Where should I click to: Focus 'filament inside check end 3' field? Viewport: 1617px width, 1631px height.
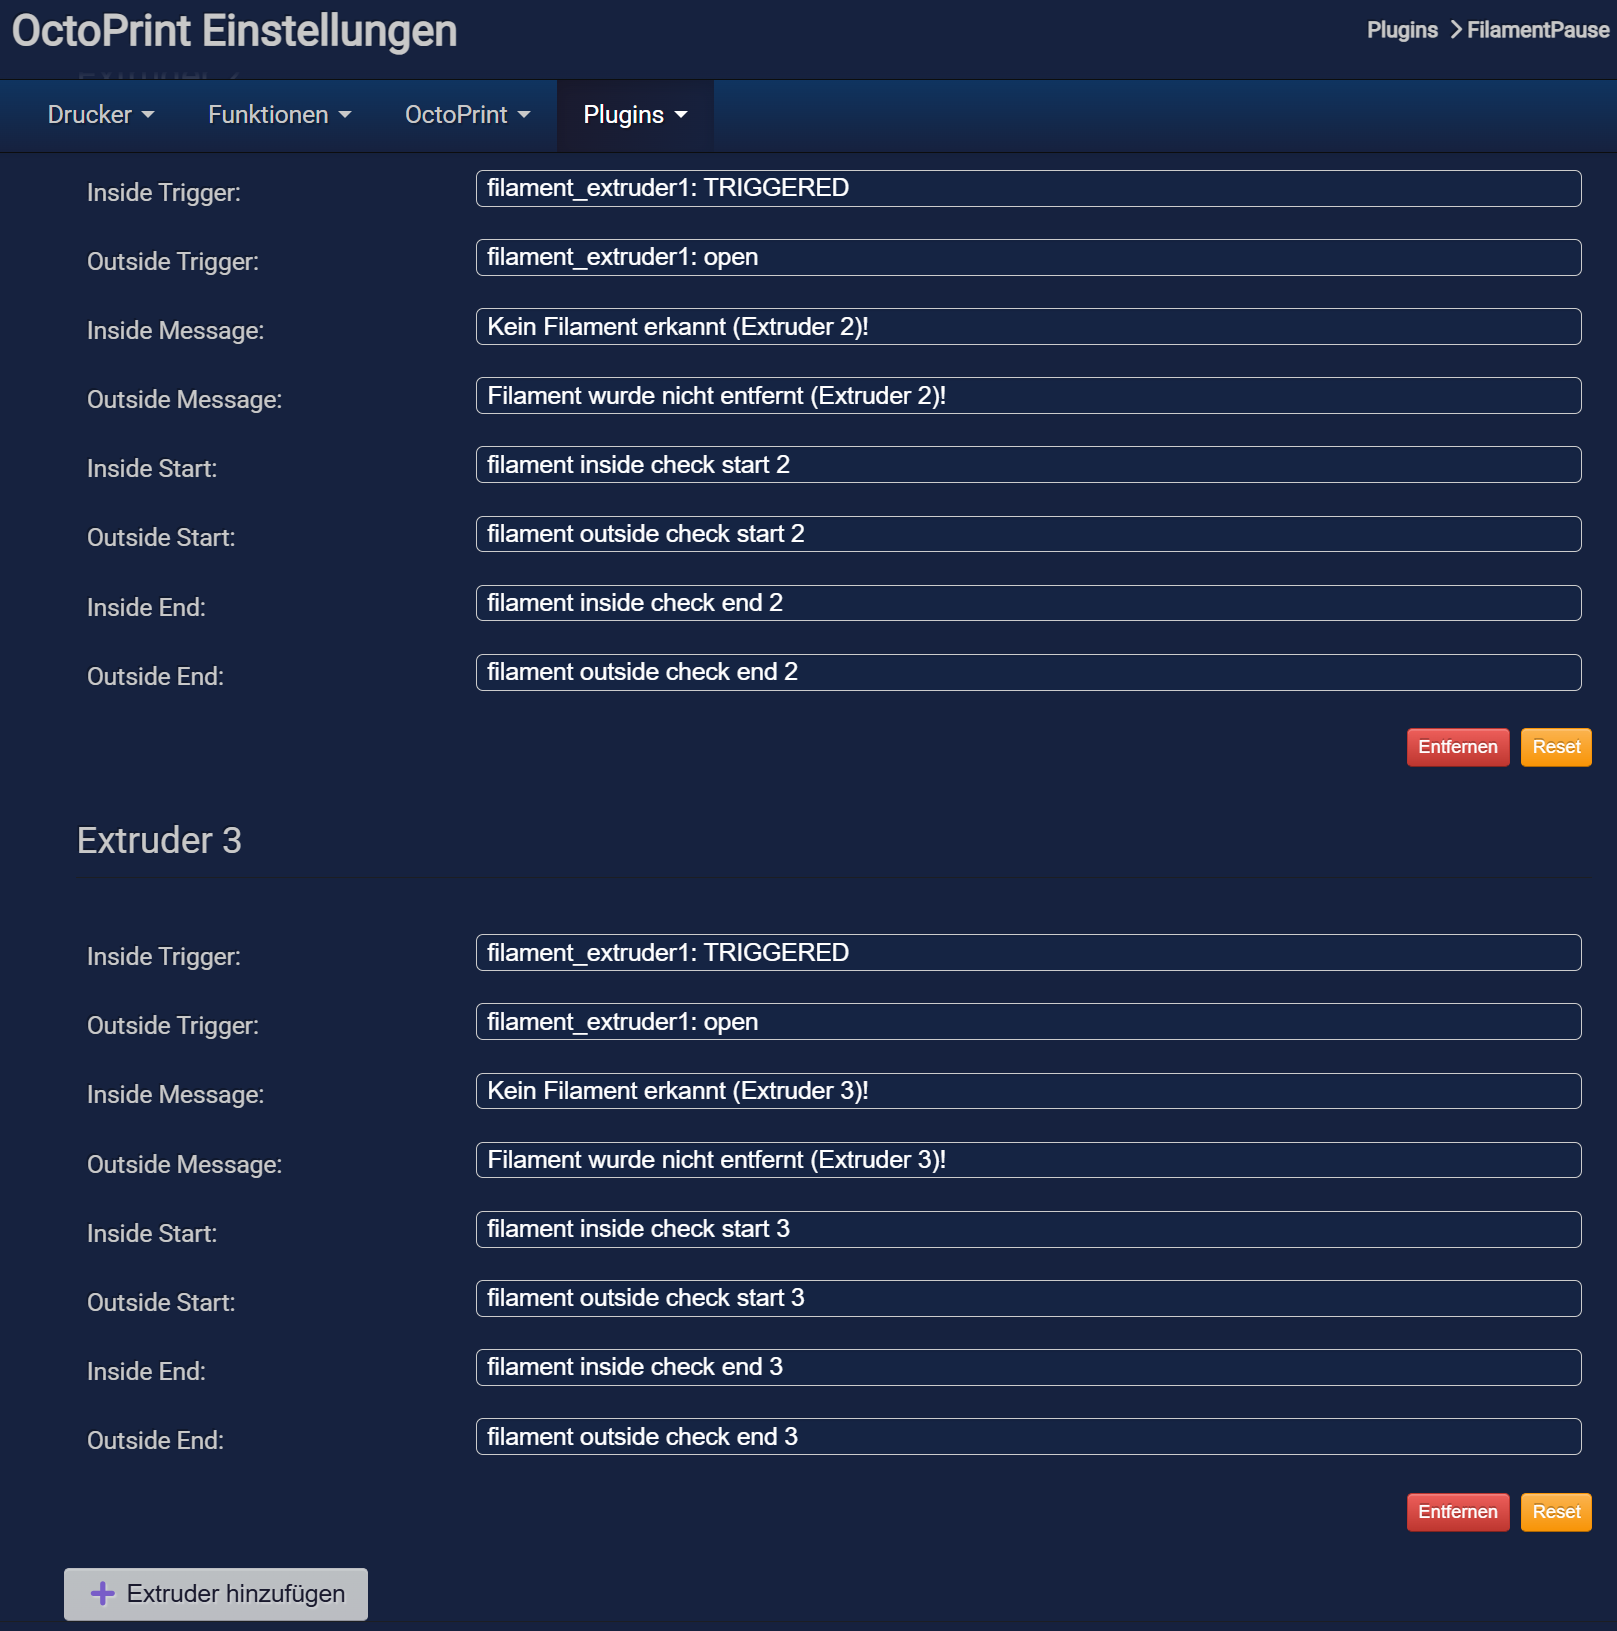coord(1028,1367)
